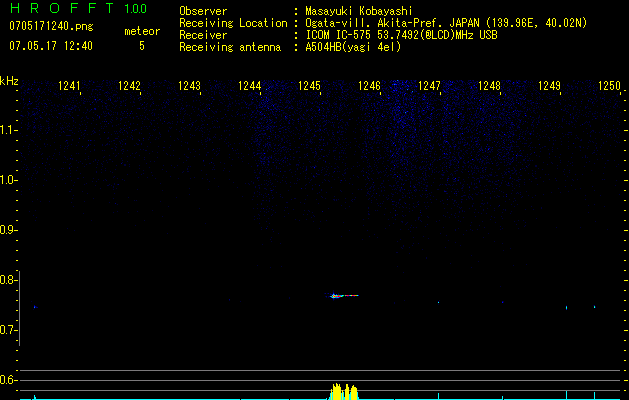Click the yellow signal intensity peaks at bottom
The height and width of the screenshot is (400, 629).
tap(344, 391)
